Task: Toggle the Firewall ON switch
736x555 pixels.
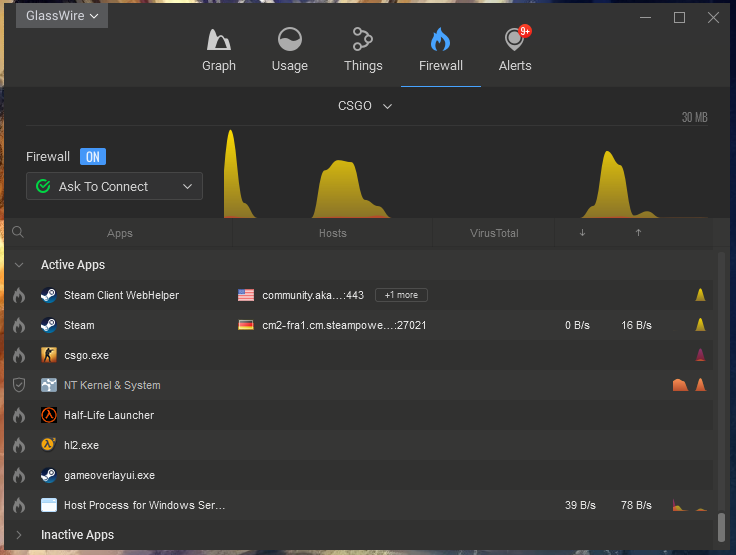Action: [93, 157]
